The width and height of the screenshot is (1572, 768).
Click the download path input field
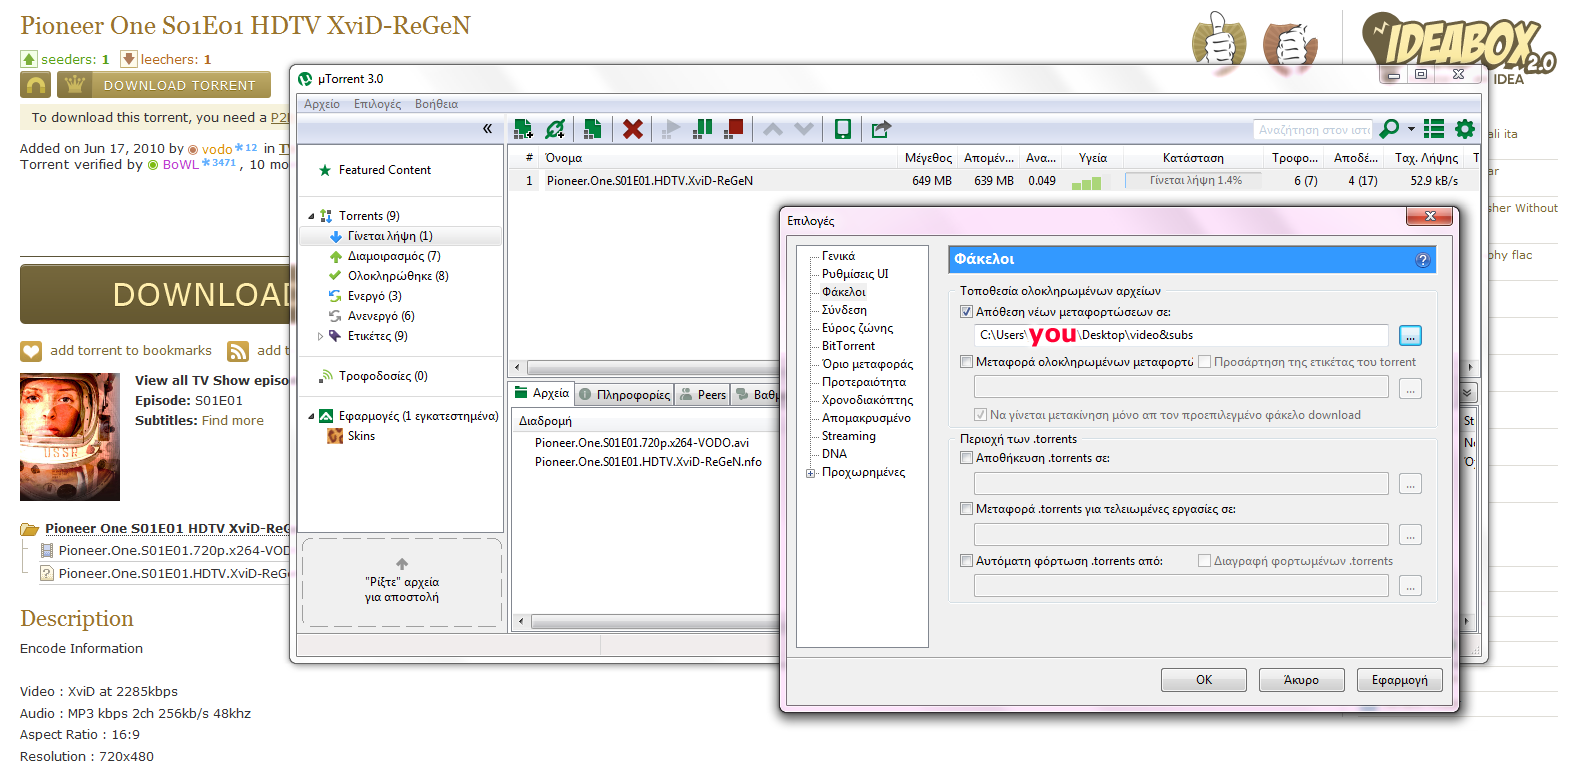coord(1180,335)
